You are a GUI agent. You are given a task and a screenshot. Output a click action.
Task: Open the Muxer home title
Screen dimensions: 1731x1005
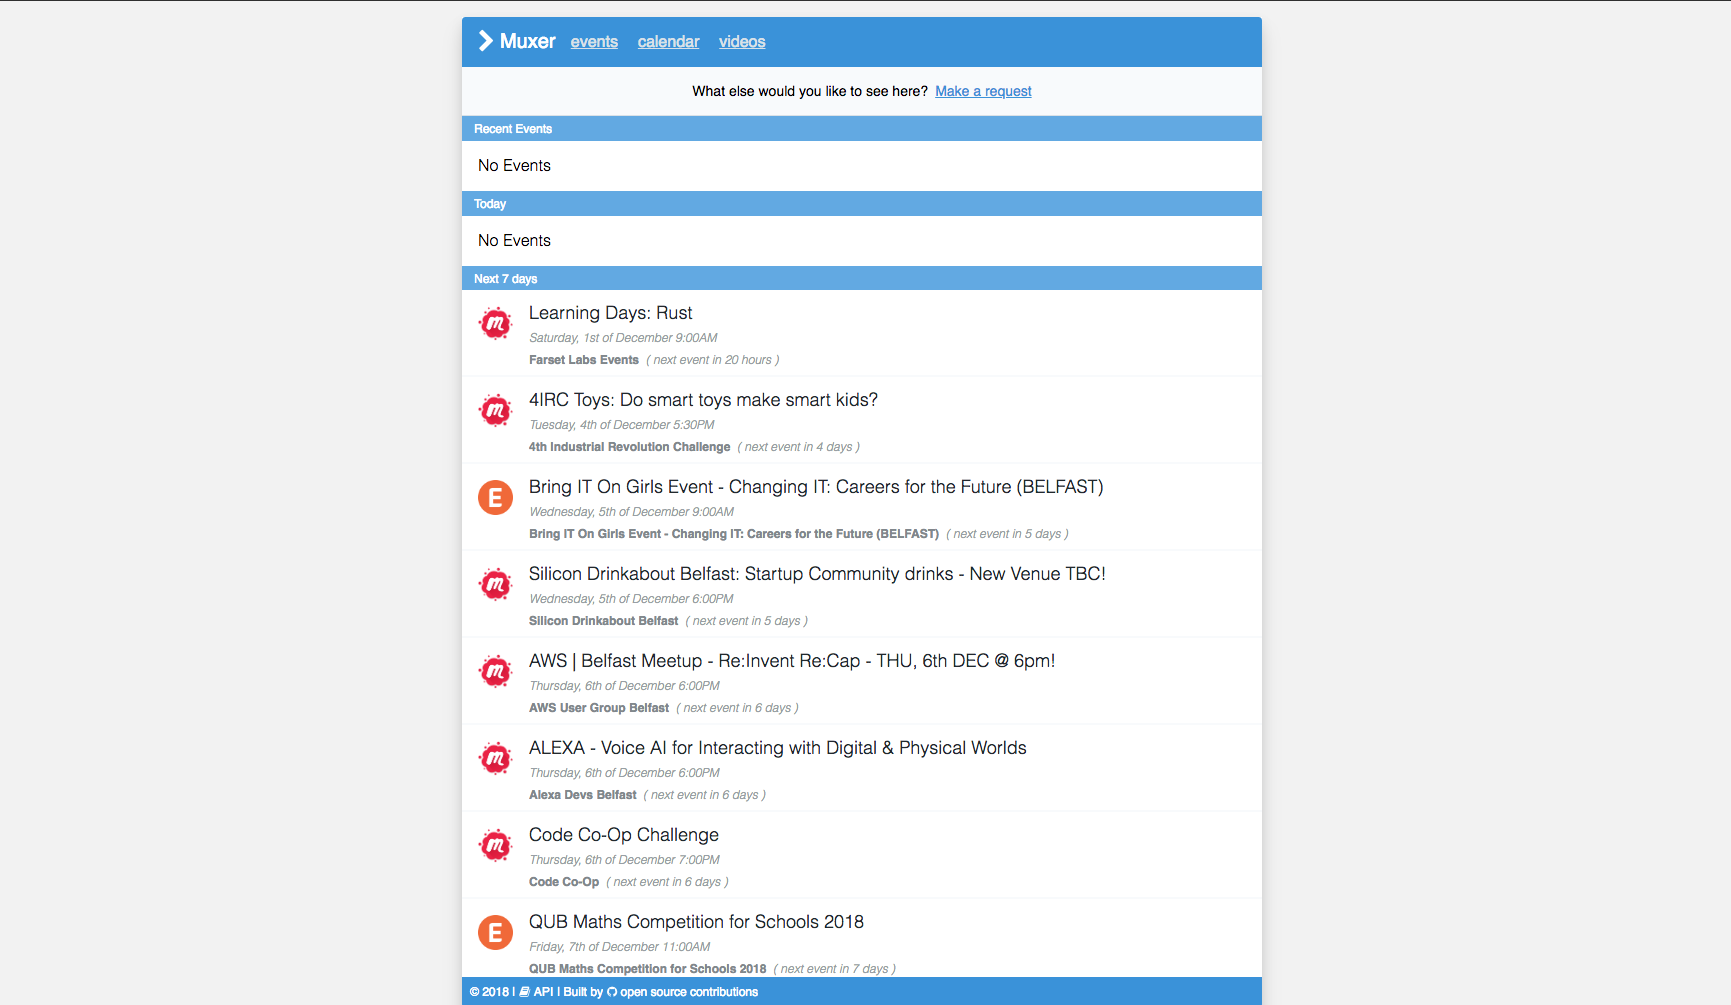tap(527, 41)
